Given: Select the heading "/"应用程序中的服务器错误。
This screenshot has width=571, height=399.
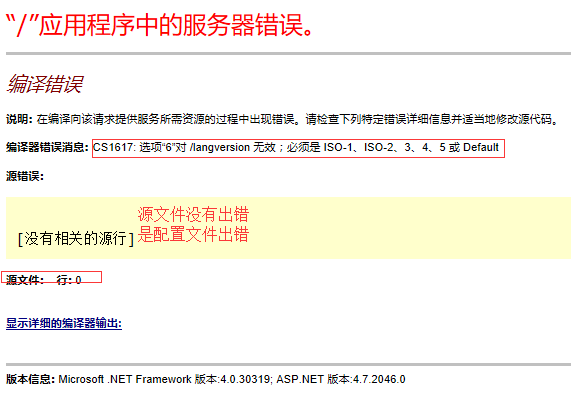Looking at the screenshot, I should click(x=160, y=25).
